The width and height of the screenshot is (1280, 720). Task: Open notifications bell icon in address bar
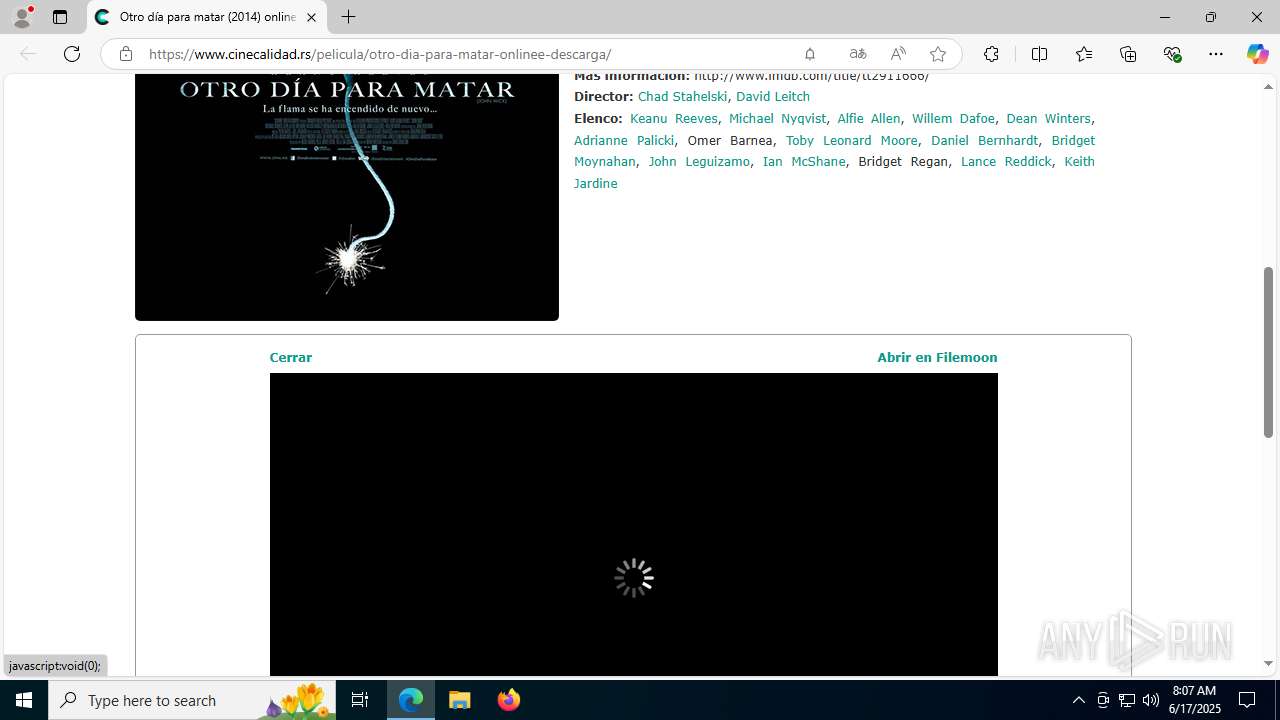(810, 54)
